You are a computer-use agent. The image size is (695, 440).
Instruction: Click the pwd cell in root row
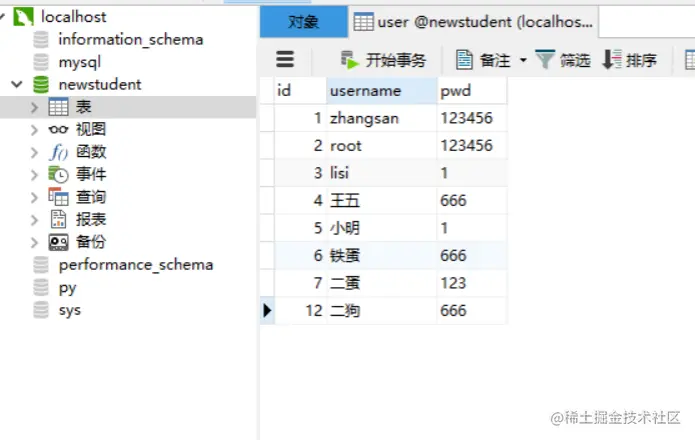pos(472,146)
